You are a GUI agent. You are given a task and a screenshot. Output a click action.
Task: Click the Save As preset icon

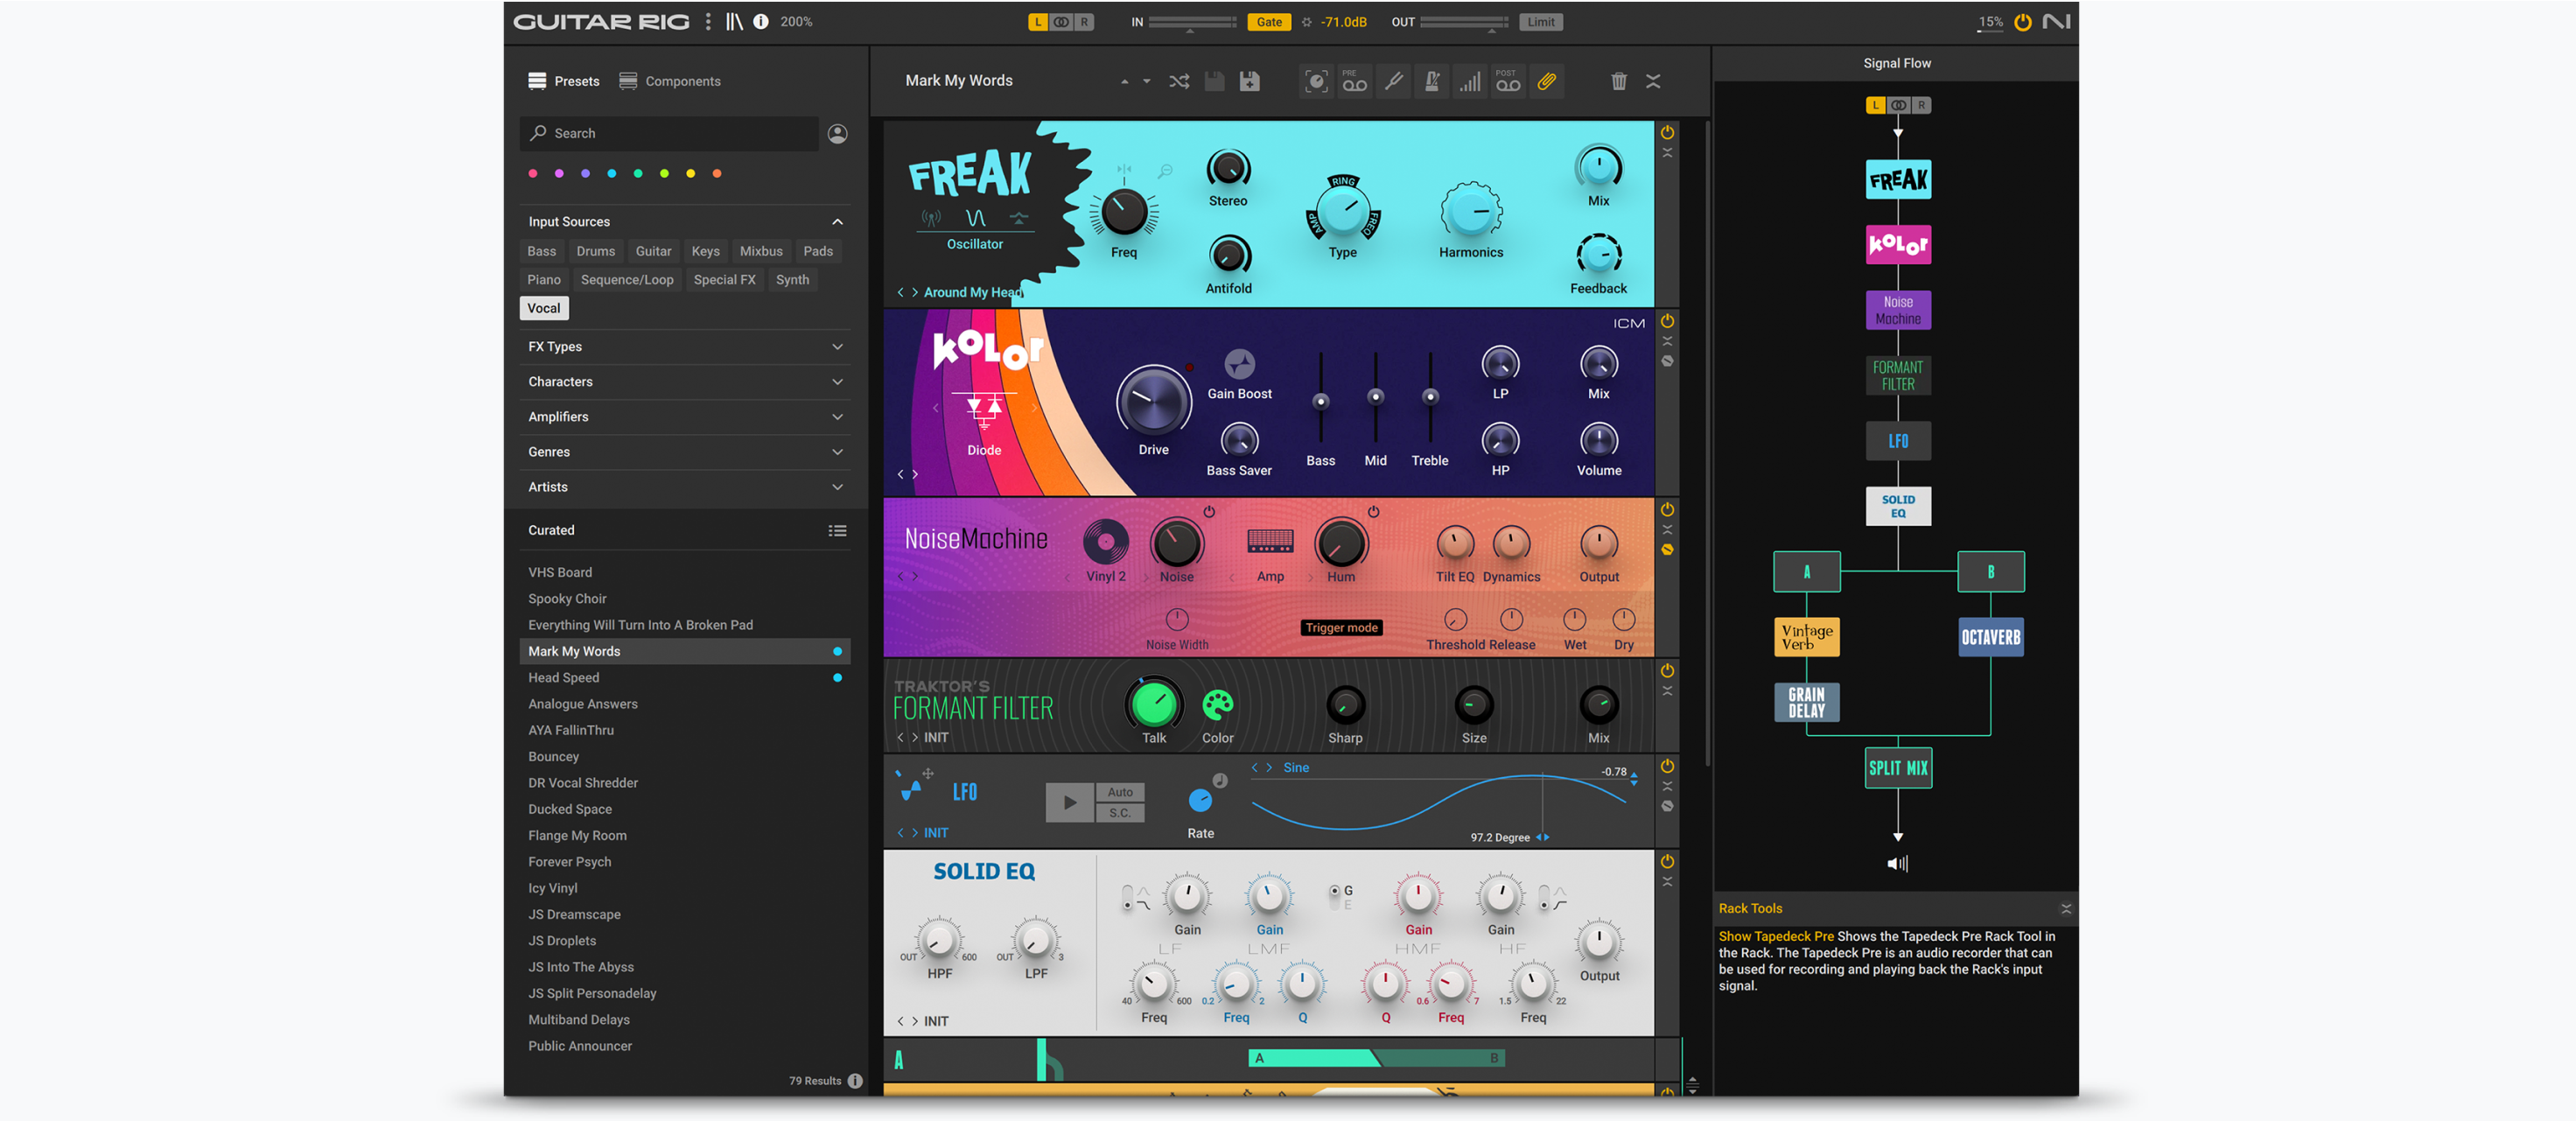pyautogui.click(x=1249, y=81)
